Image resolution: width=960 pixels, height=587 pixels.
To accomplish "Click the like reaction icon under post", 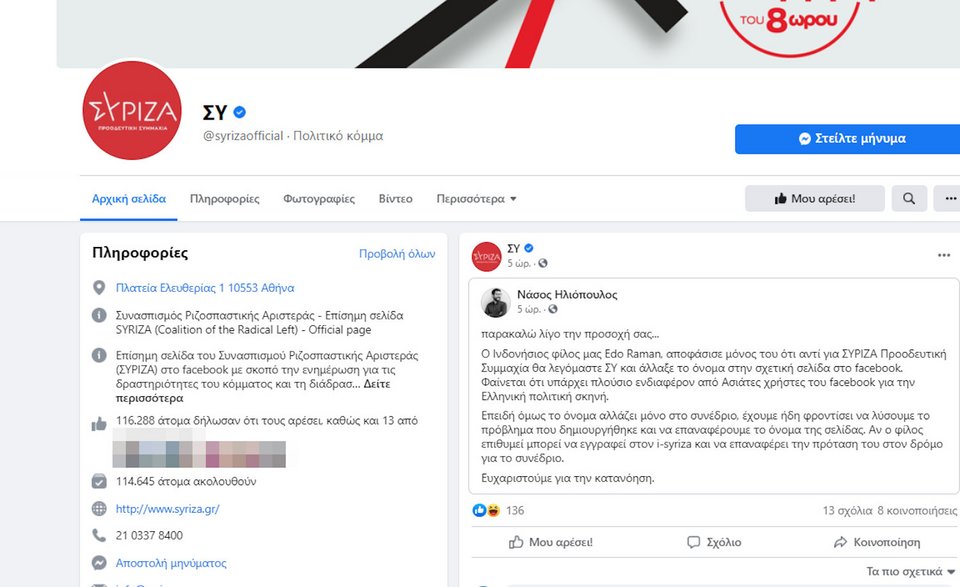I will (x=479, y=510).
